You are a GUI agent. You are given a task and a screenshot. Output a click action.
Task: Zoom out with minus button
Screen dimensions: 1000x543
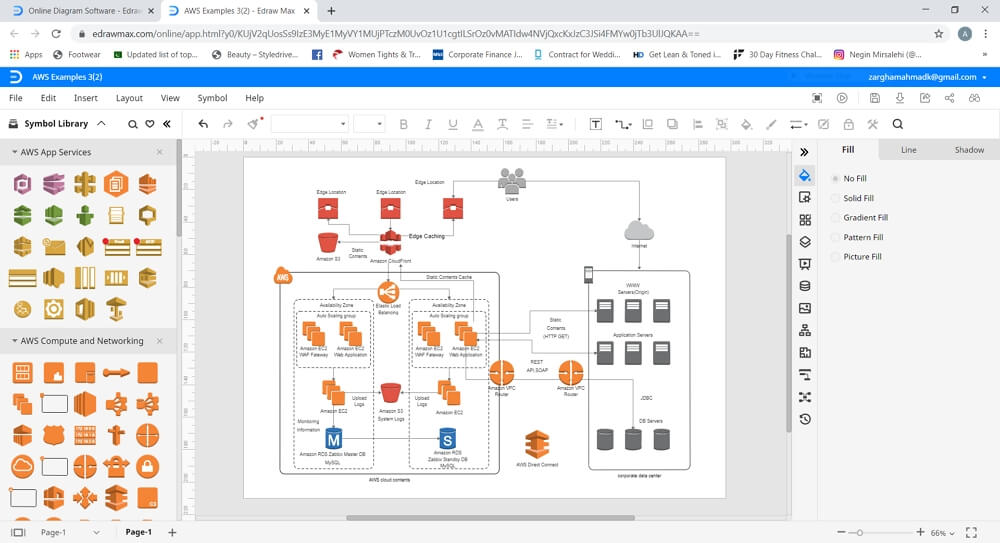(x=841, y=532)
